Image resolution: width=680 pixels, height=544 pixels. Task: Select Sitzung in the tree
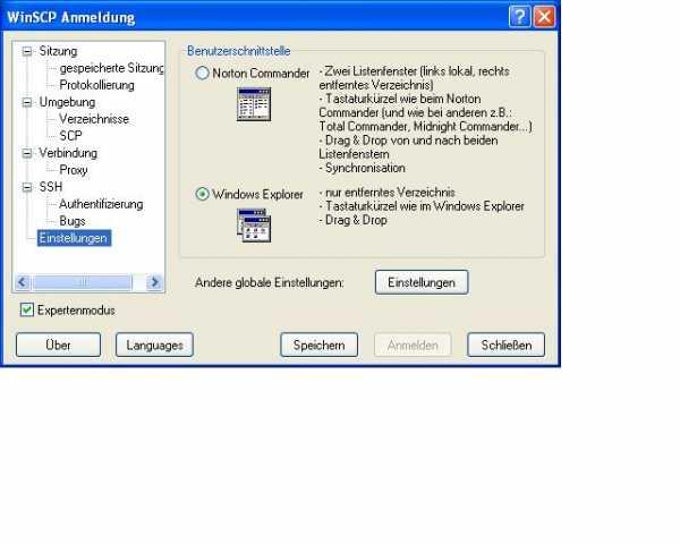pyautogui.click(x=58, y=51)
